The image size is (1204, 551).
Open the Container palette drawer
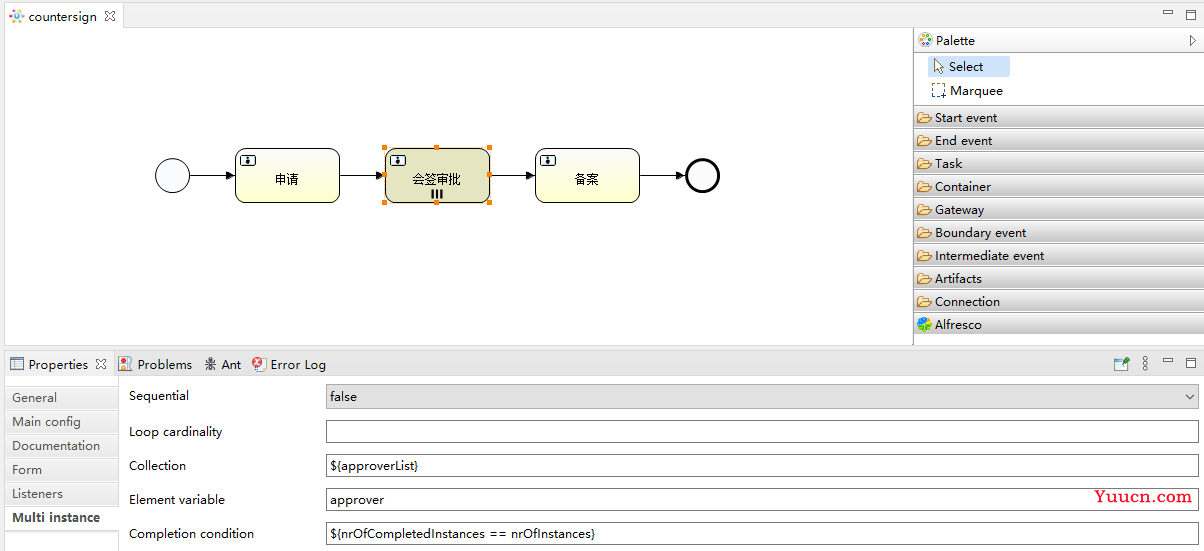[1058, 186]
